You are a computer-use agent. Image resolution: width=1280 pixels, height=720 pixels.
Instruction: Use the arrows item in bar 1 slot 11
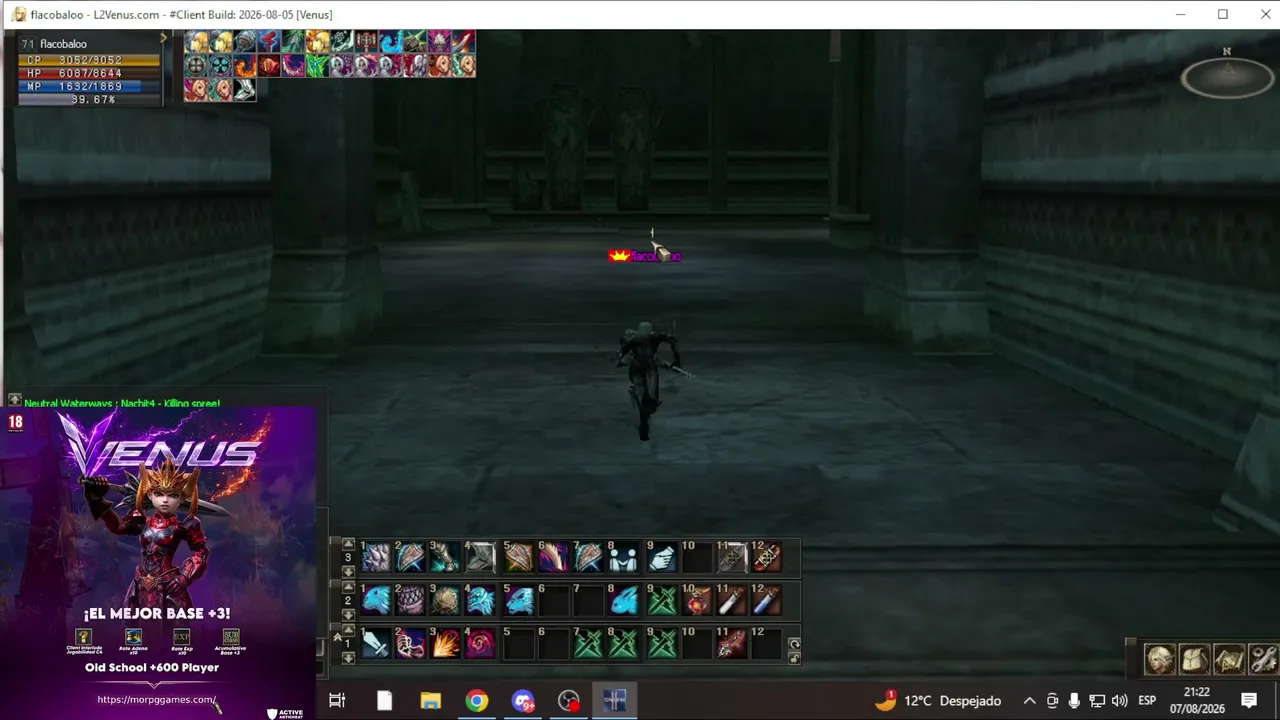[x=732, y=645]
